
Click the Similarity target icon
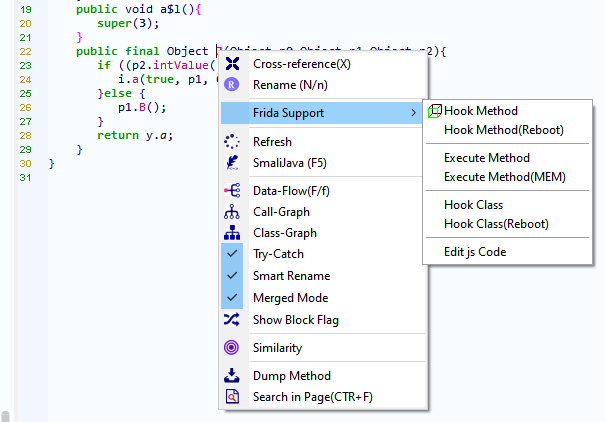click(x=232, y=348)
